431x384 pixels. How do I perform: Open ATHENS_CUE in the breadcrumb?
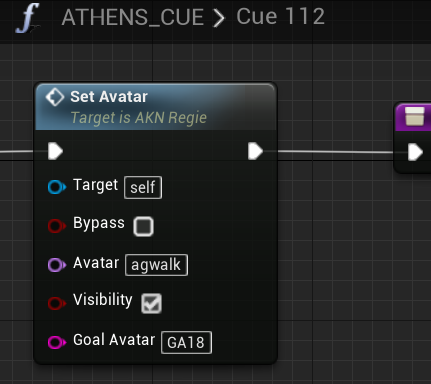tap(133, 17)
